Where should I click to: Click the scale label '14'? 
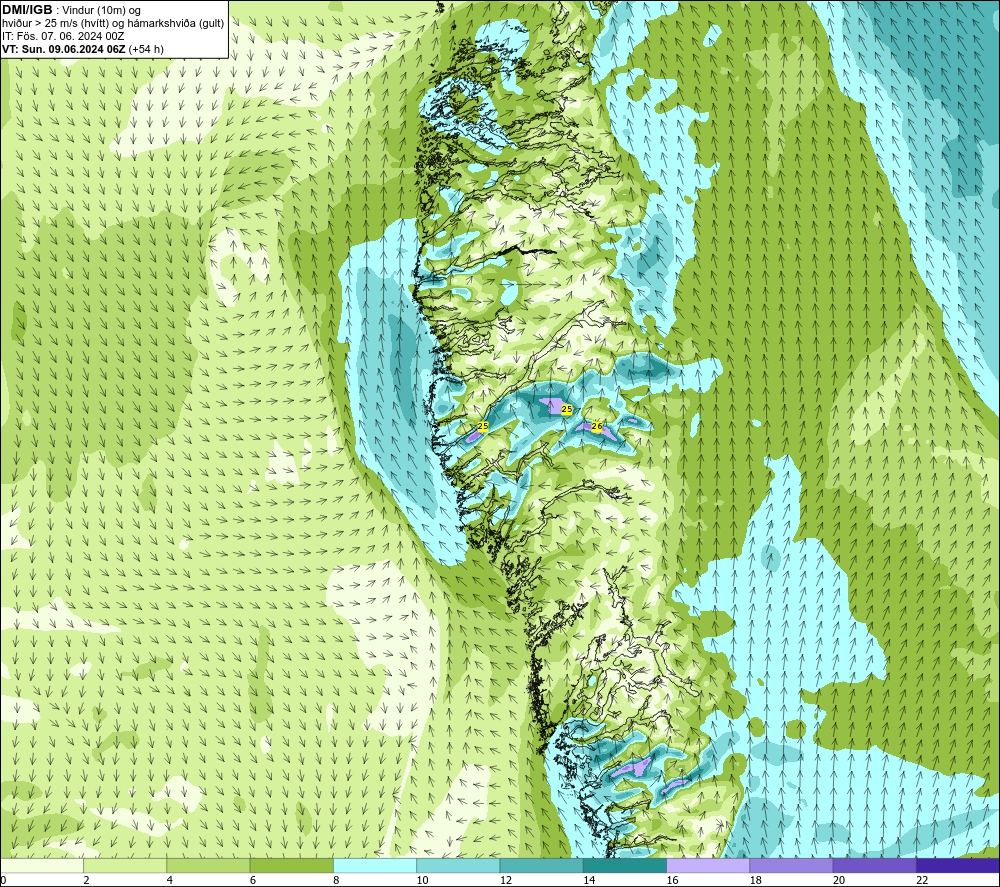589,881
